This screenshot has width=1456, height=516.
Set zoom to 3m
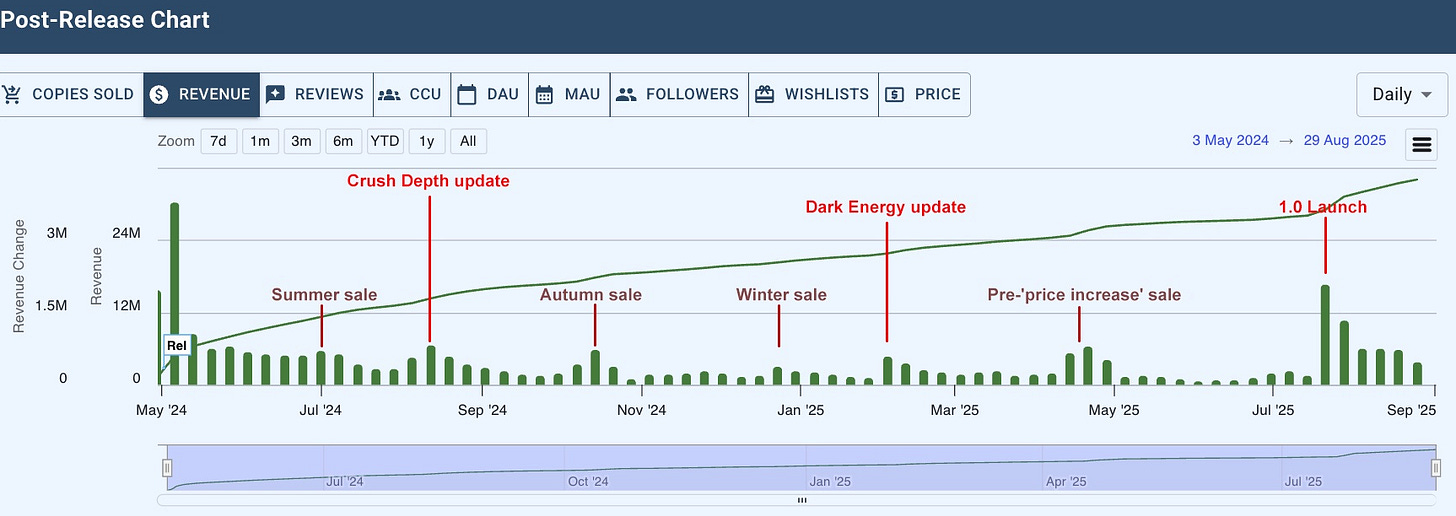(x=301, y=141)
